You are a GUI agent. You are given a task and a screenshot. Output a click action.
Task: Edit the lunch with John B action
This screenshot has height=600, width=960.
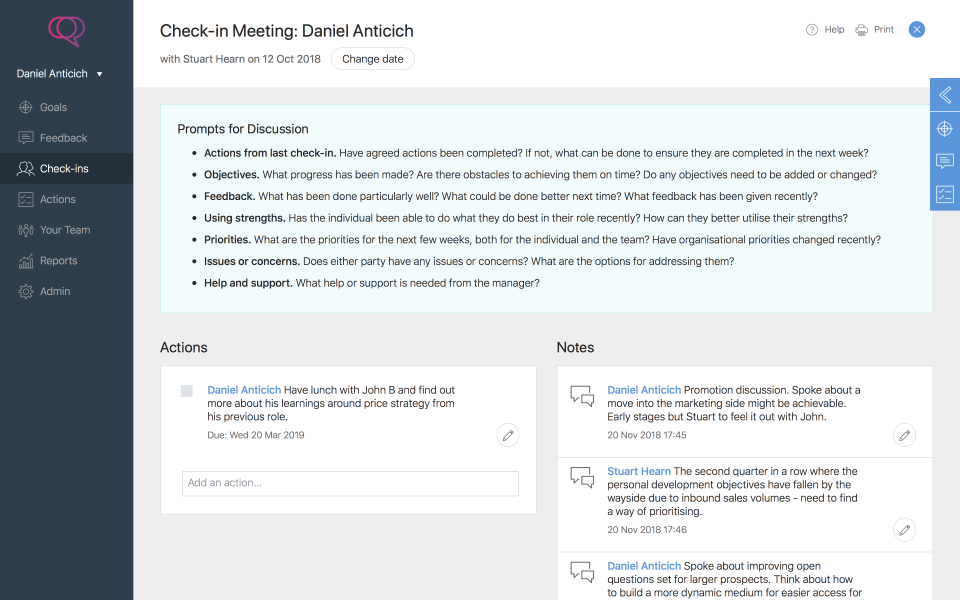click(508, 435)
